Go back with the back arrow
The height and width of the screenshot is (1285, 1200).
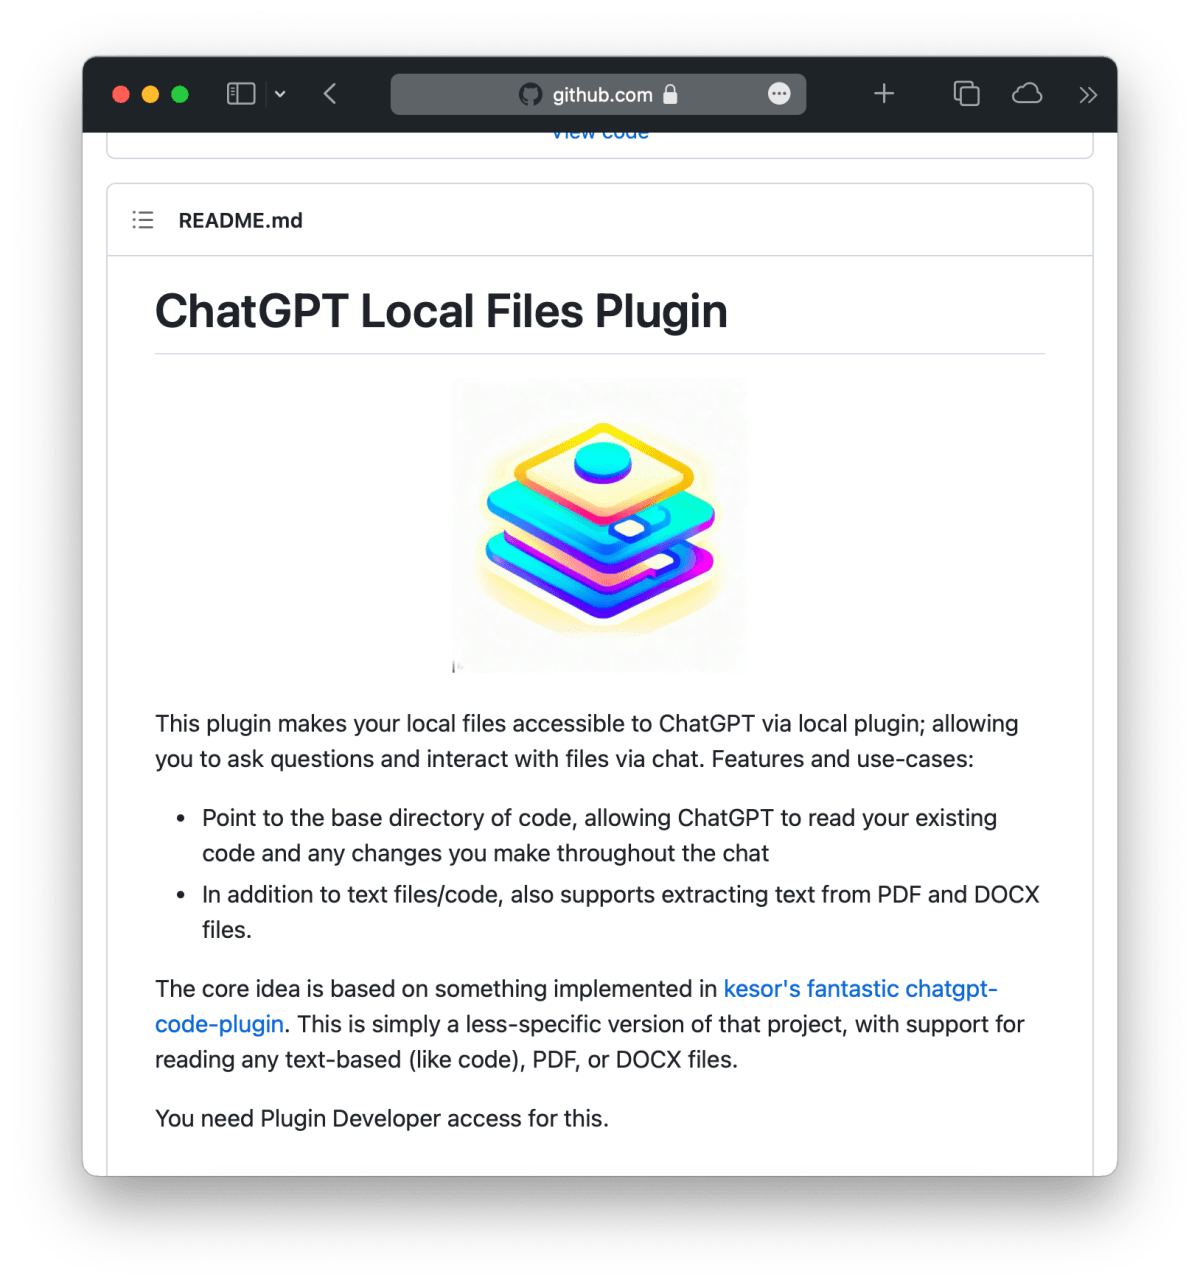330,94
